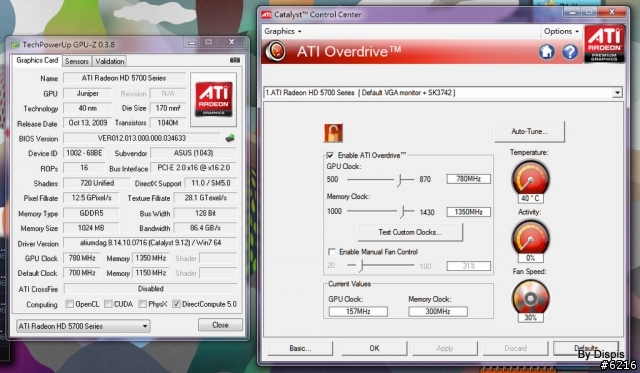
Task: Click the GPU-Z title bar app icon
Action: 15,44
